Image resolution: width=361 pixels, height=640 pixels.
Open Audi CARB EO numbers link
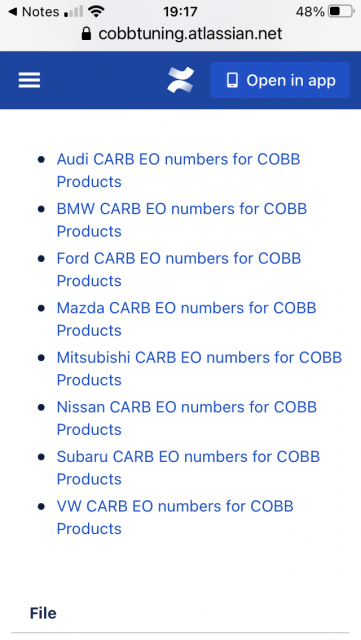[x=178, y=170]
